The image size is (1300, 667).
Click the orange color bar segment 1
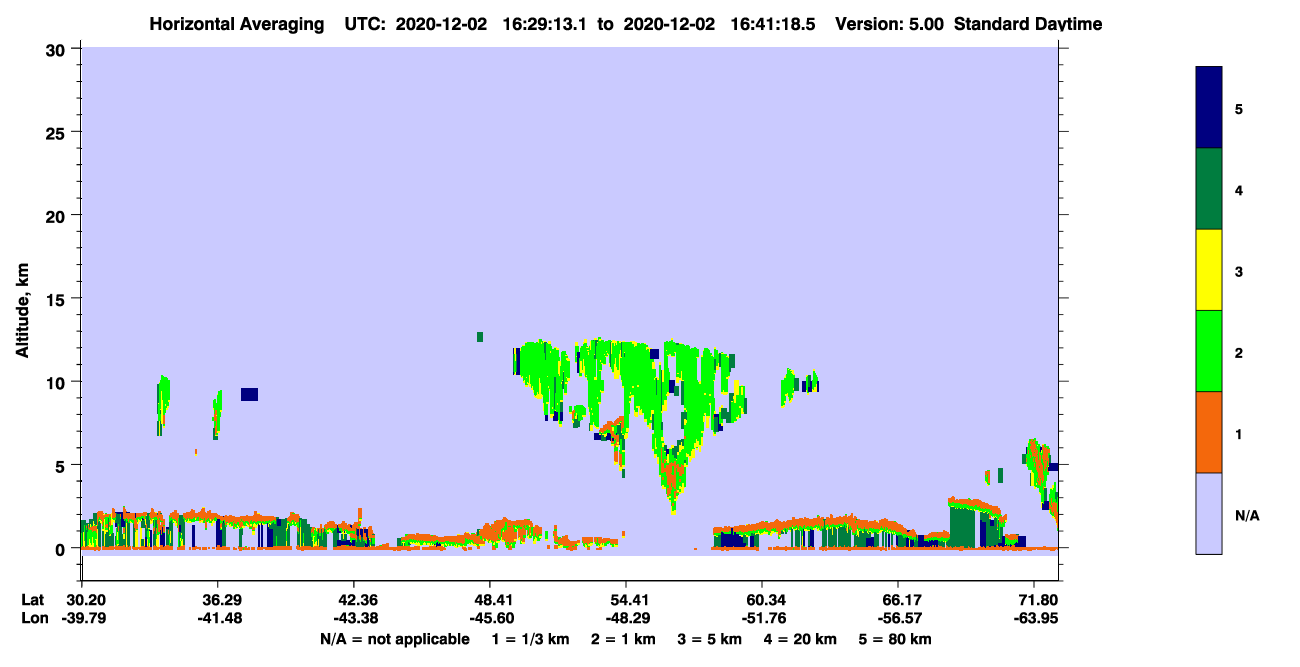1208,432
